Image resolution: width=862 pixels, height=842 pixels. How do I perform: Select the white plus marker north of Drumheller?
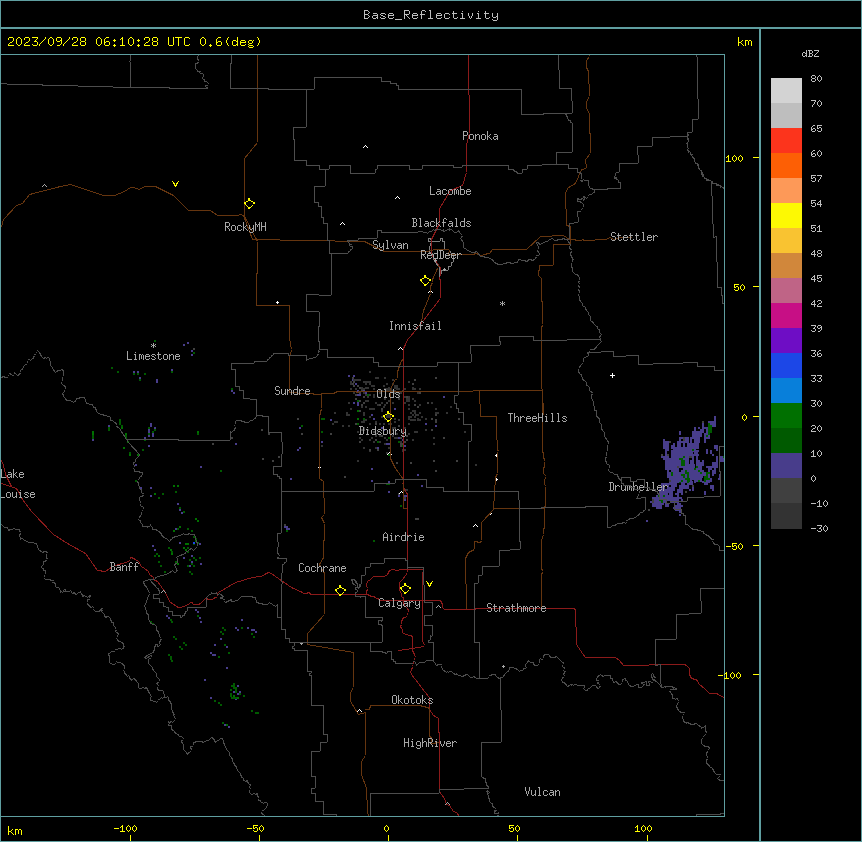[x=612, y=375]
